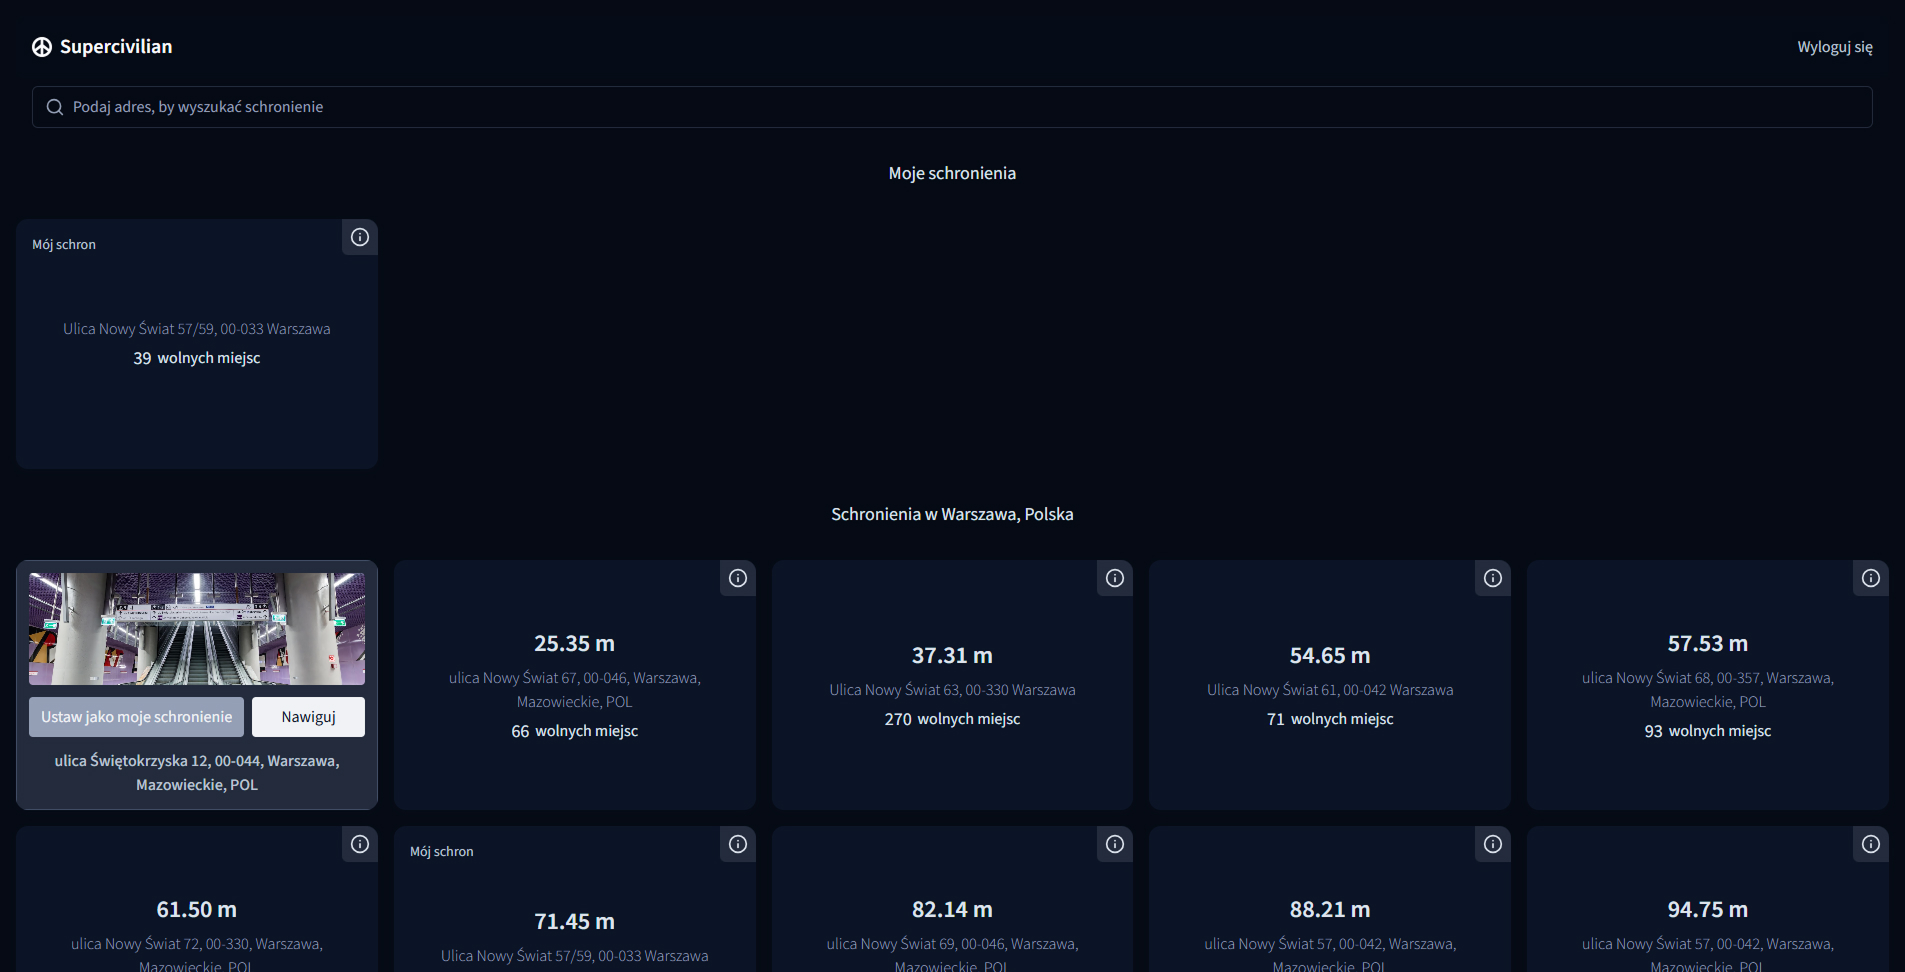Click the Nawiguj button
Image resolution: width=1905 pixels, height=972 pixels.
pos(308,717)
